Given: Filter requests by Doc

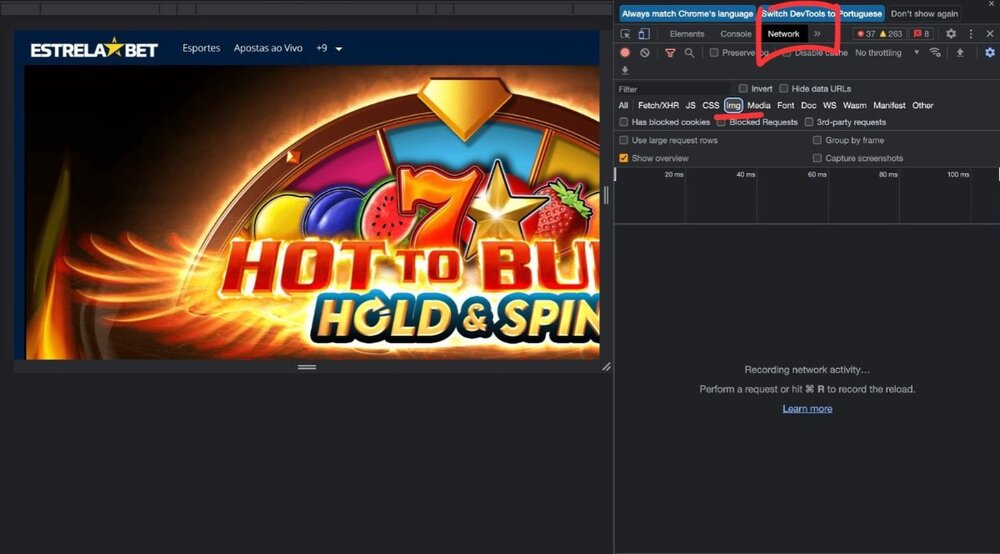Looking at the screenshot, I should [809, 105].
